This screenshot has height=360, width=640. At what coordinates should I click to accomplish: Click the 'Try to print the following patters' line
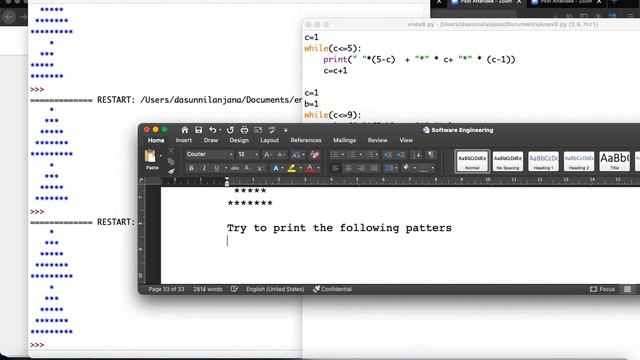point(339,228)
